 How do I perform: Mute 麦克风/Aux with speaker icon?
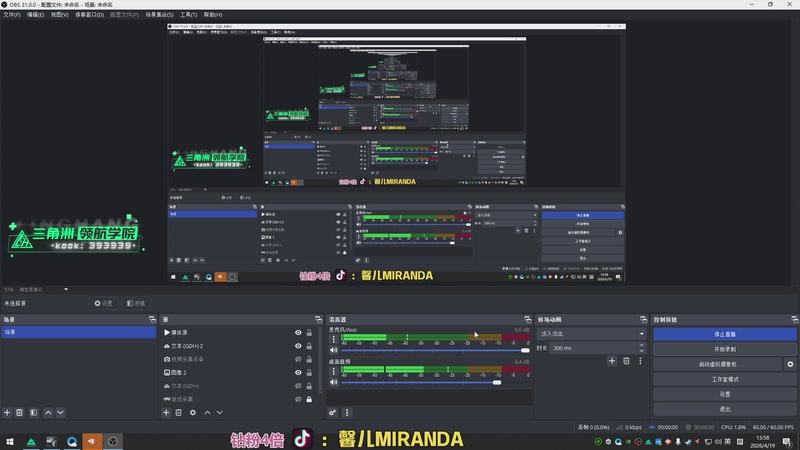tap(334, 350)
